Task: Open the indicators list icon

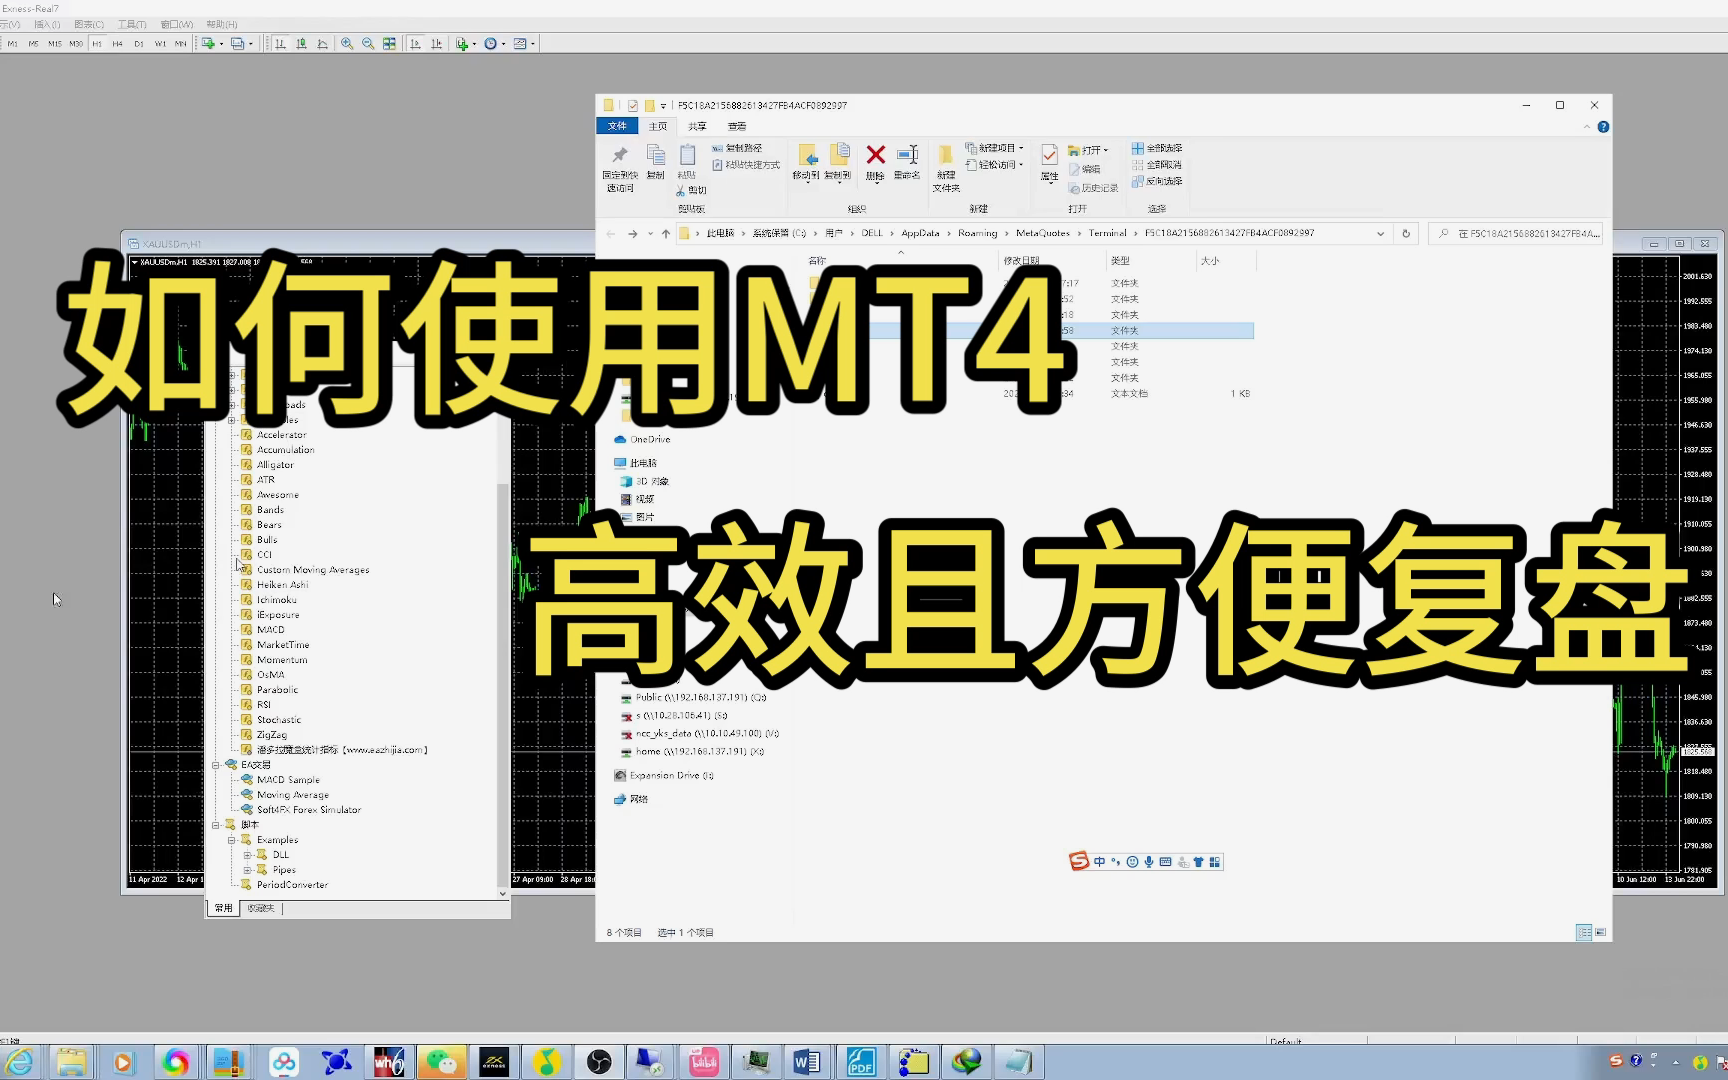Action: [461, 44]
